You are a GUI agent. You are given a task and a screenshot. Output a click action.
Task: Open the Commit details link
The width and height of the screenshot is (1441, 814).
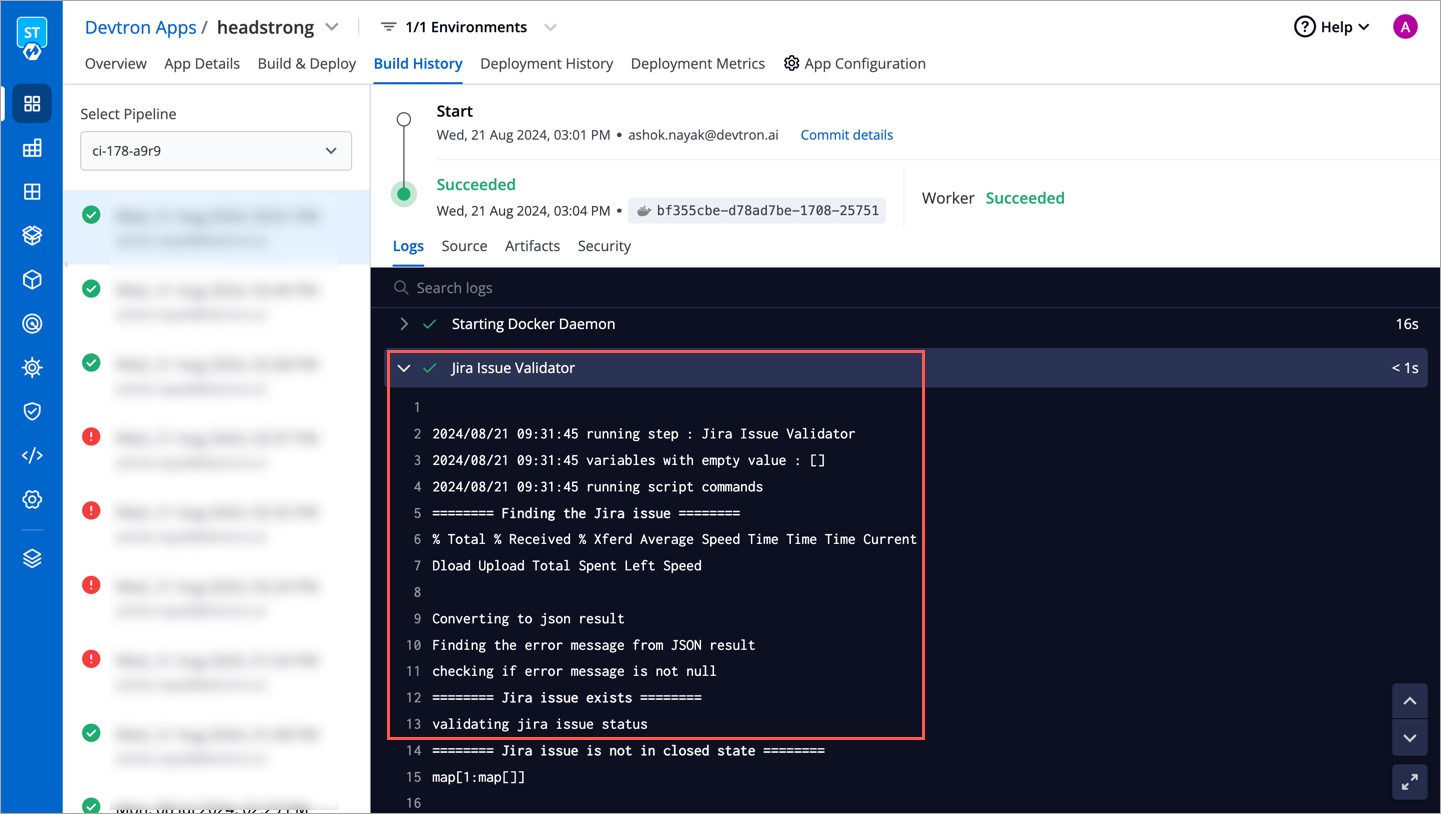tap(846, 134)
